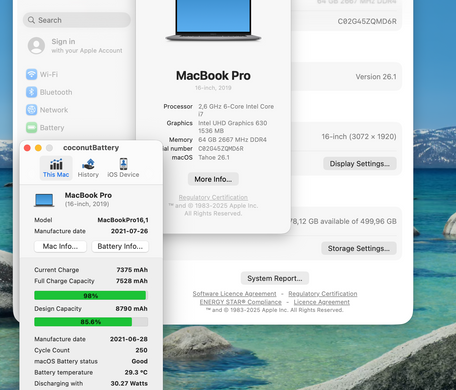The width and height of the screenshot is (456, 390).
Task: Click the serial number C02G45ZQMD6R in Settings
Action: (367, 21)
